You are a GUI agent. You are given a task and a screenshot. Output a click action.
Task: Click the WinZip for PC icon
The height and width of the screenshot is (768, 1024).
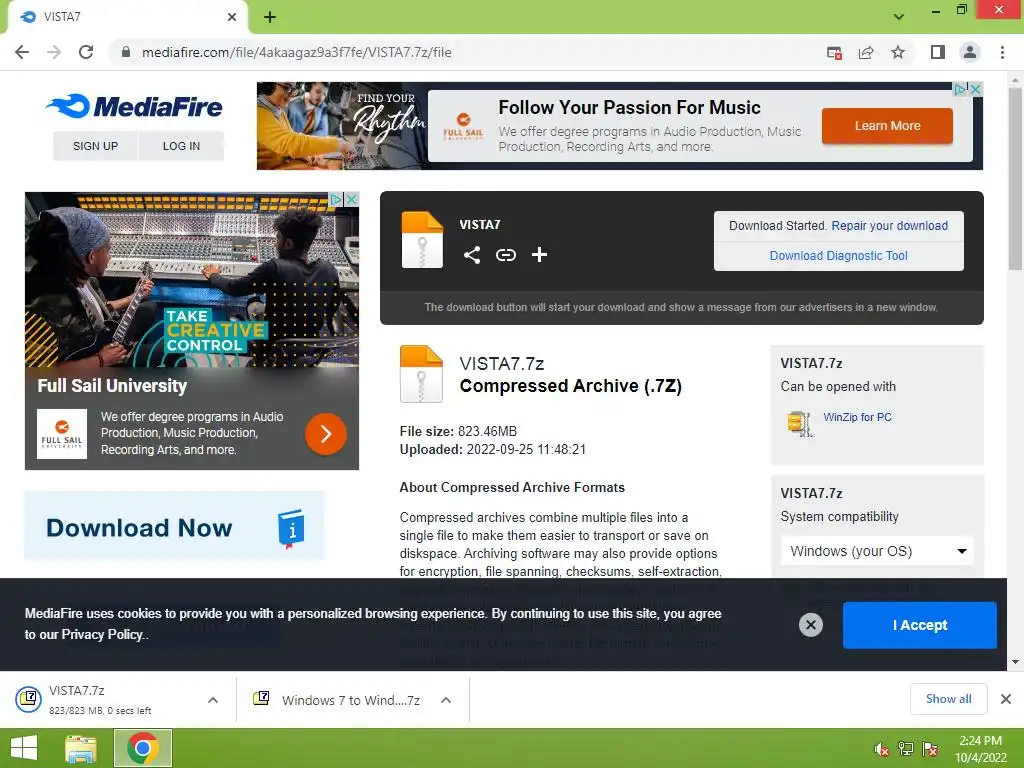799,423
